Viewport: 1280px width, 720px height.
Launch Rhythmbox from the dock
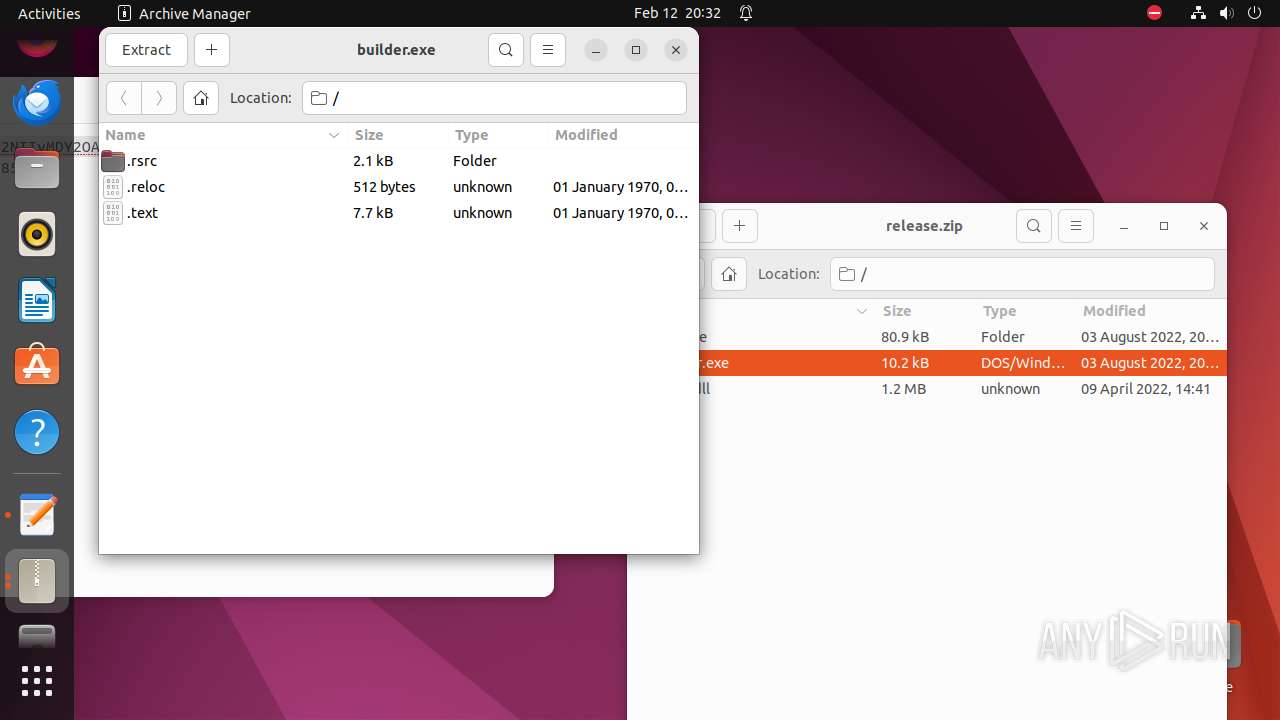[37, 234]
